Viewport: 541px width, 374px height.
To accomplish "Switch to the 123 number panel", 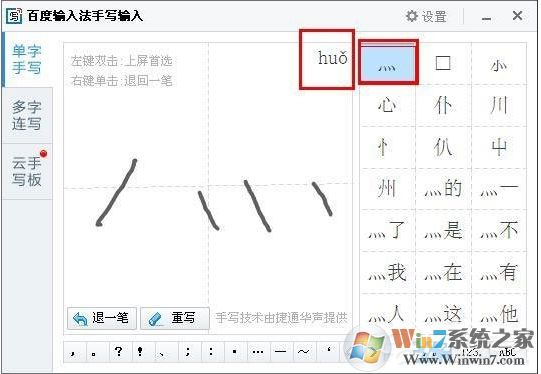I will pos(470,352).
